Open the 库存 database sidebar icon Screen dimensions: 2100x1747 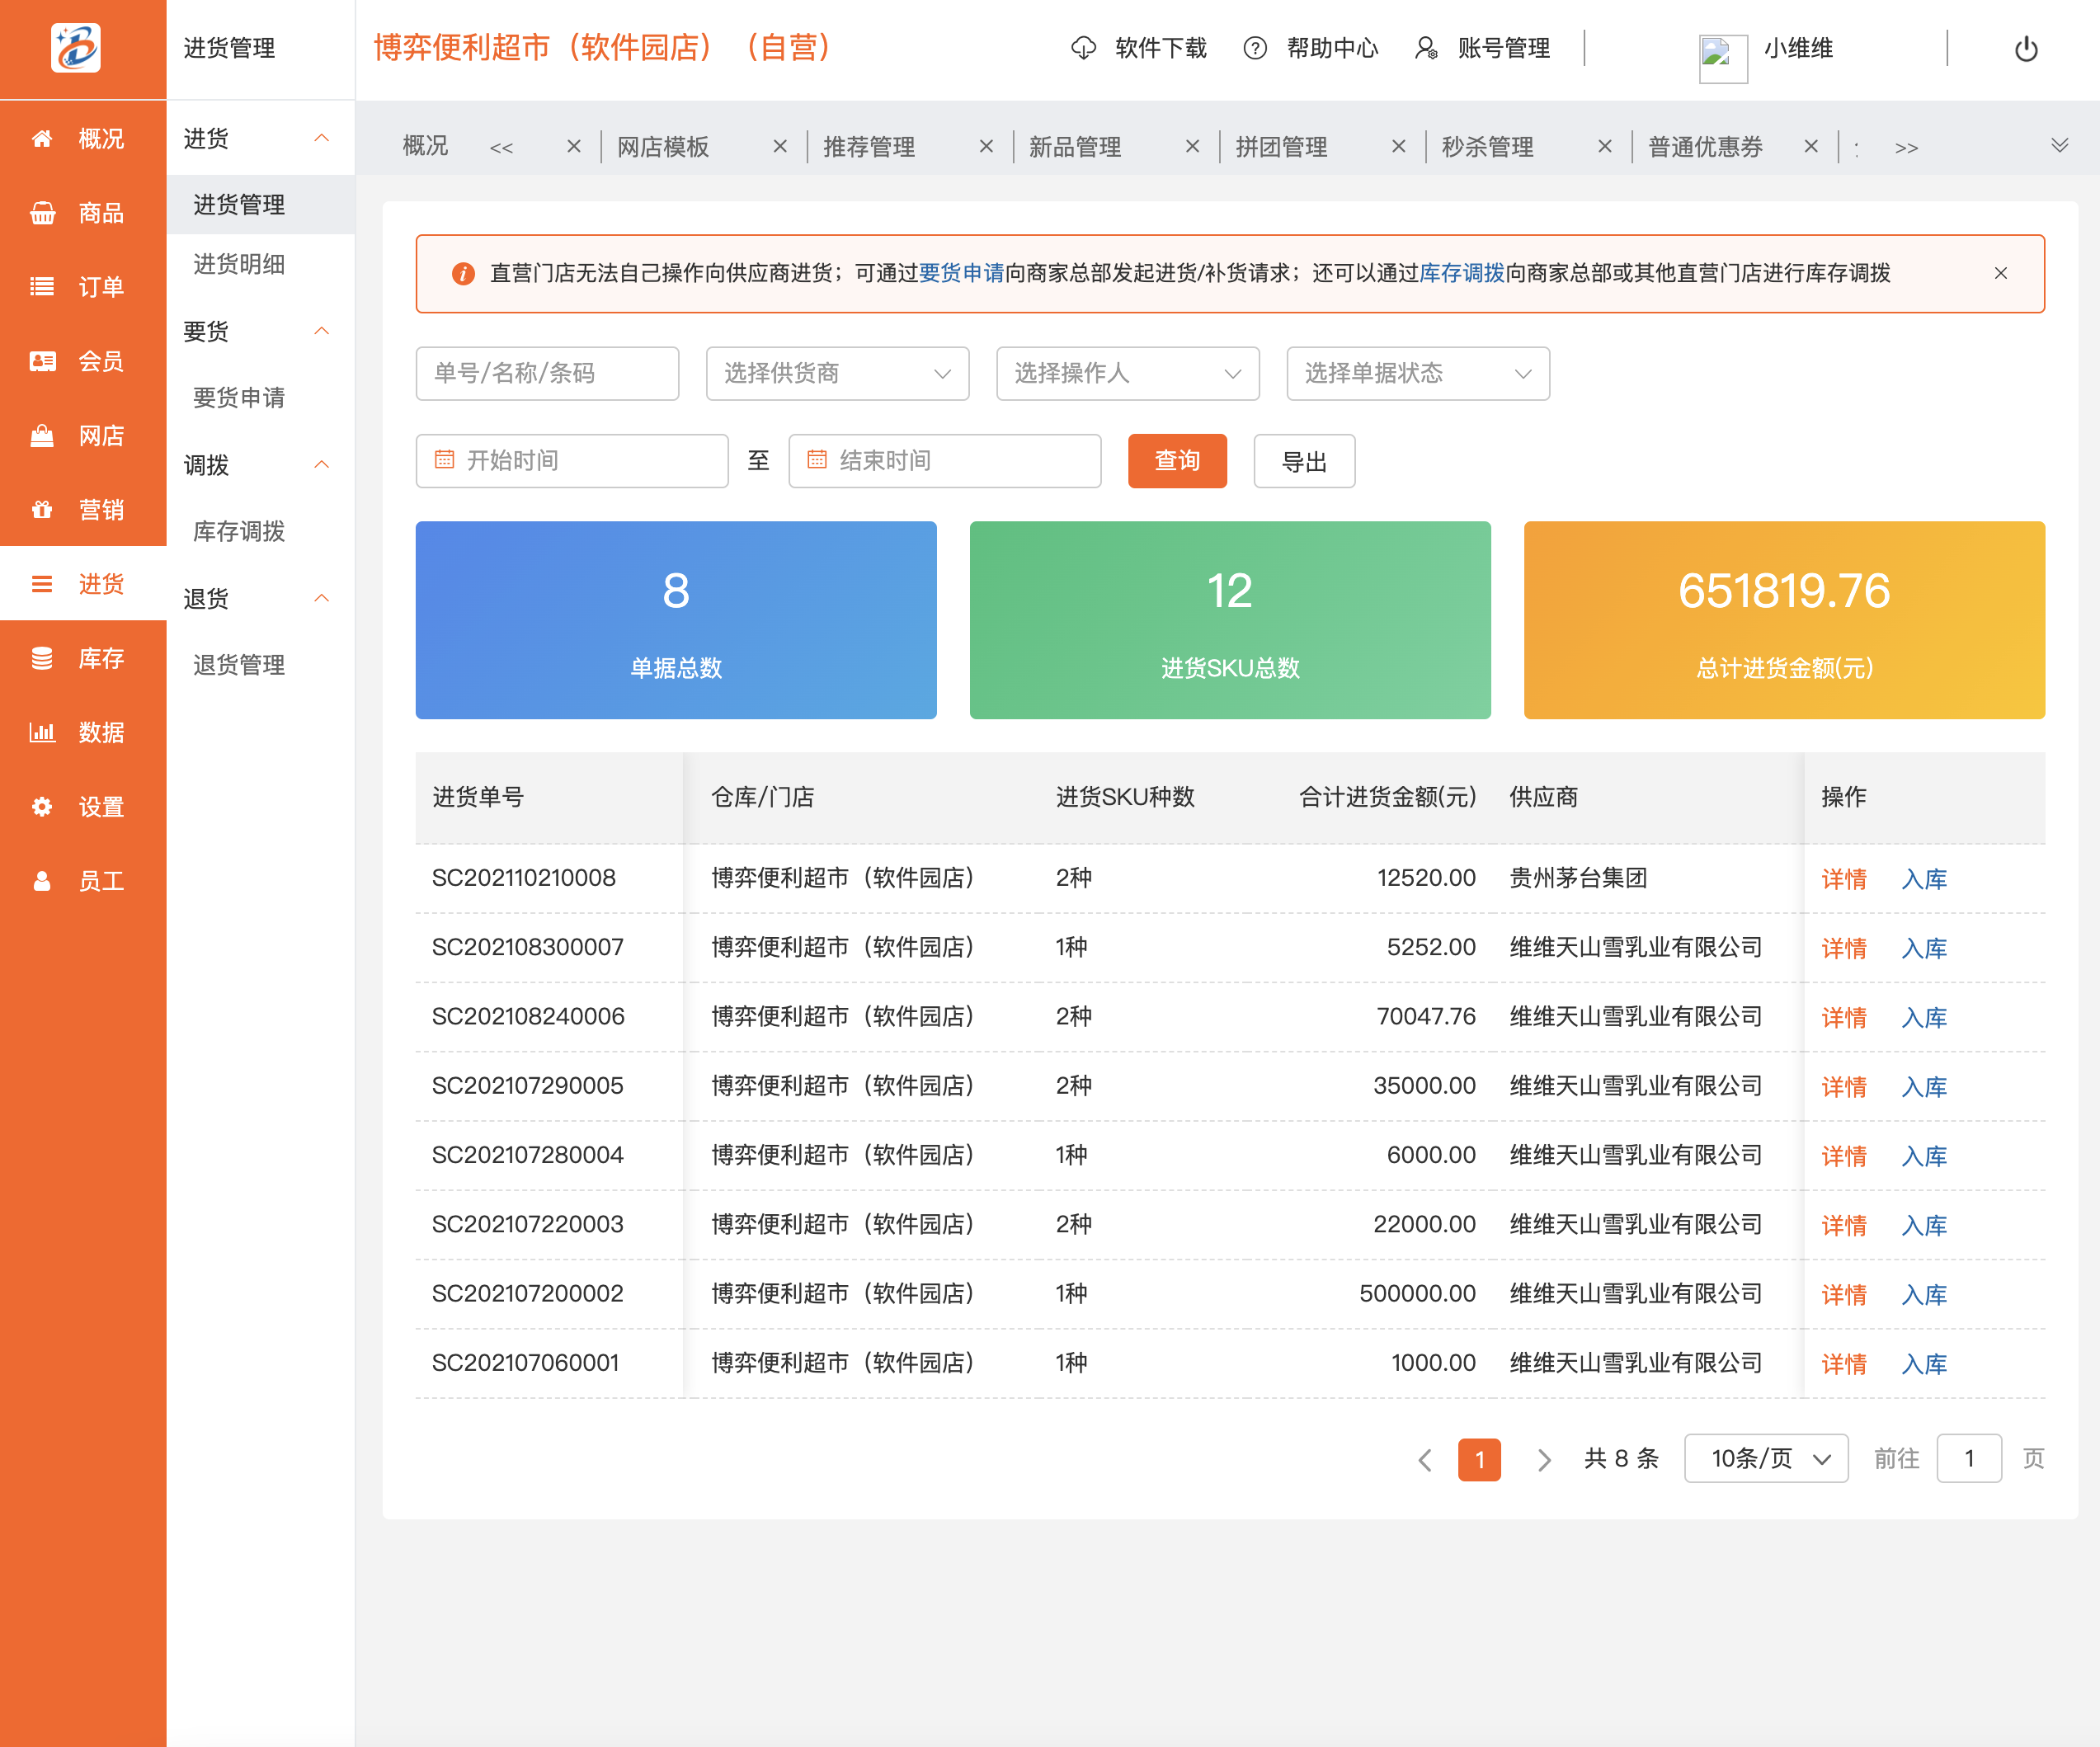tap(42, 658)
